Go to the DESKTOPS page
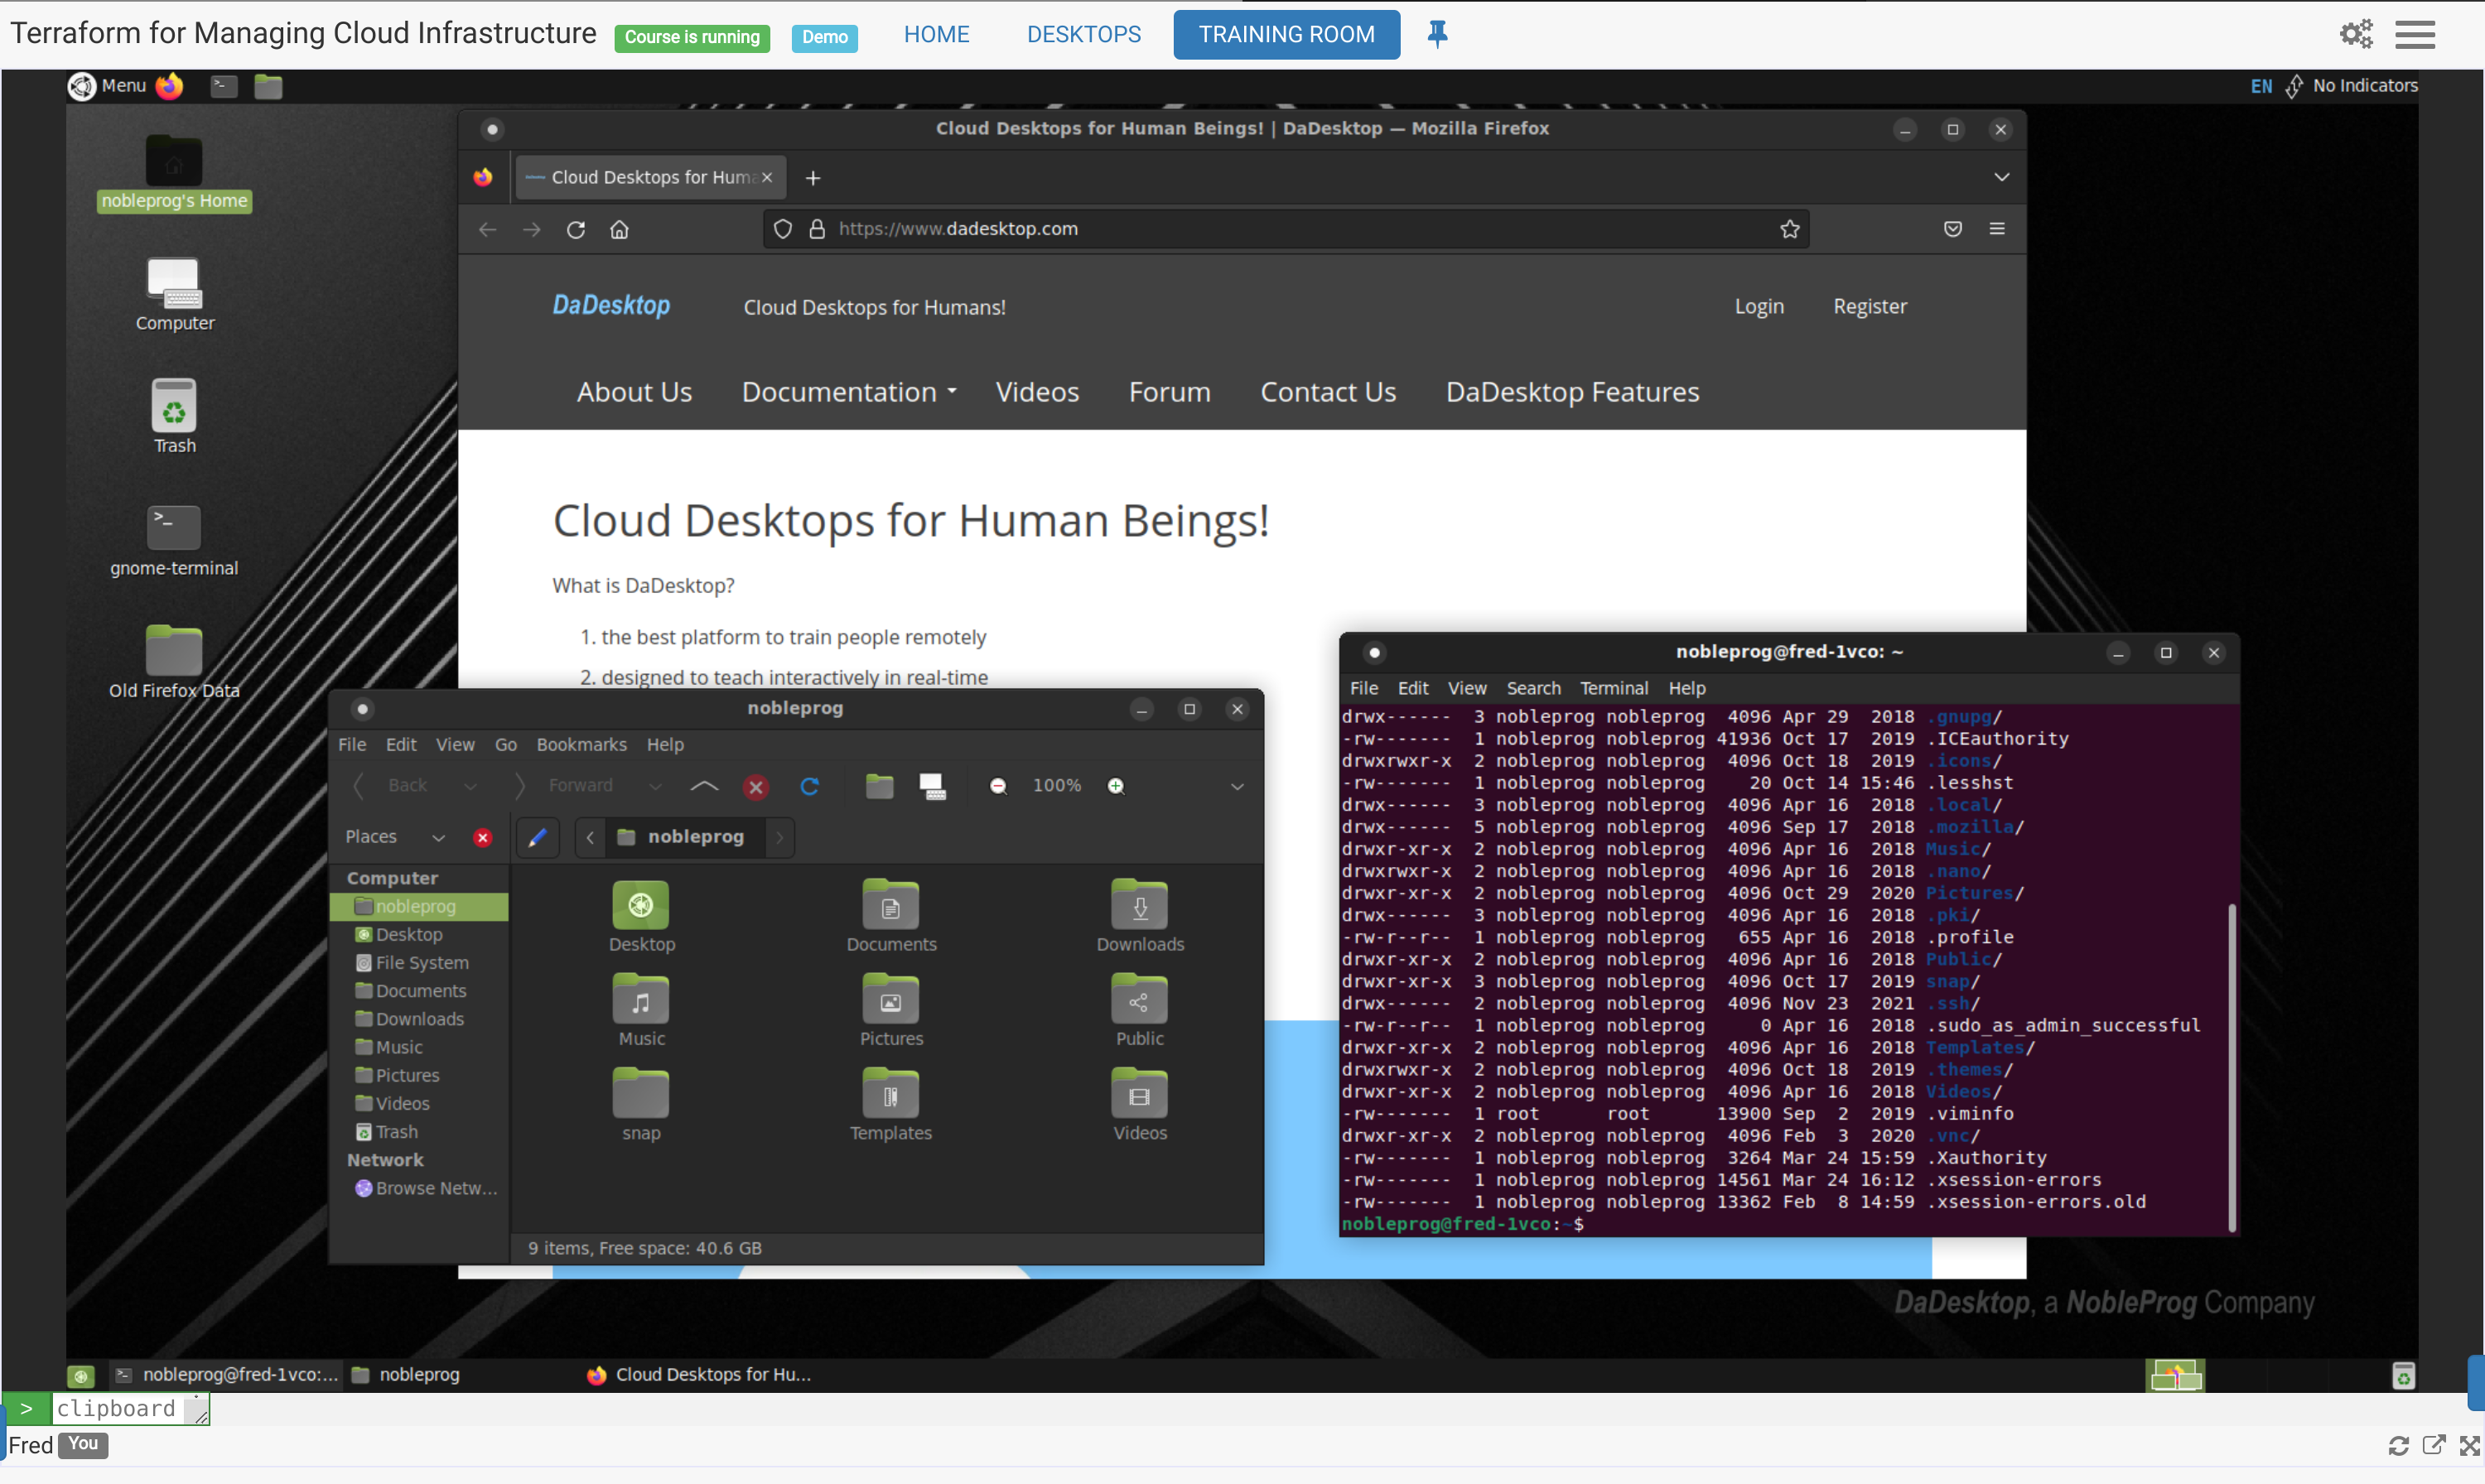 click(1083, 34)
